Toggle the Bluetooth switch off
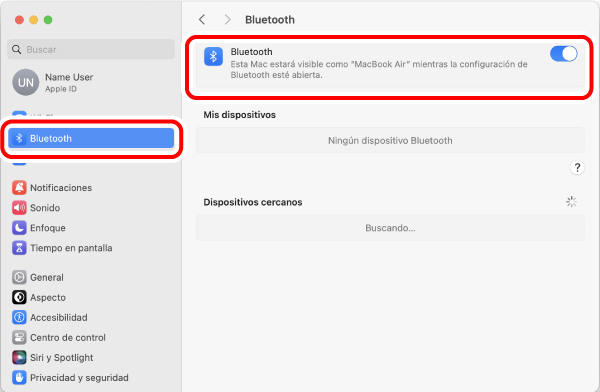Screen dimensions: 600x392 [x=564, y=54]
